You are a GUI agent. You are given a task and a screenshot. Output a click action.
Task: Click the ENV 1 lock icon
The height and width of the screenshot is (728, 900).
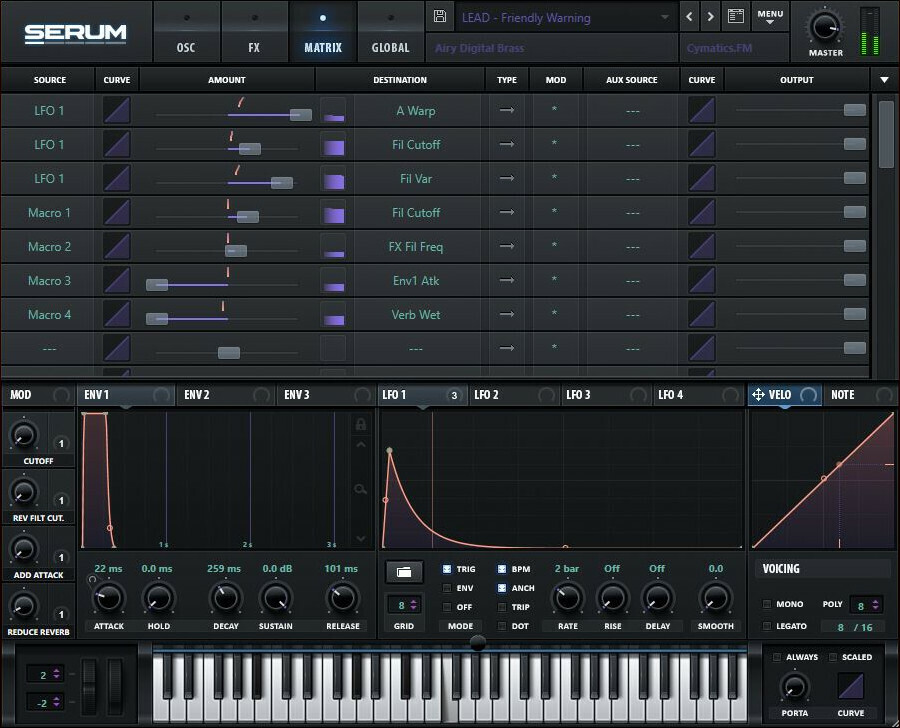tap(360, 424)
